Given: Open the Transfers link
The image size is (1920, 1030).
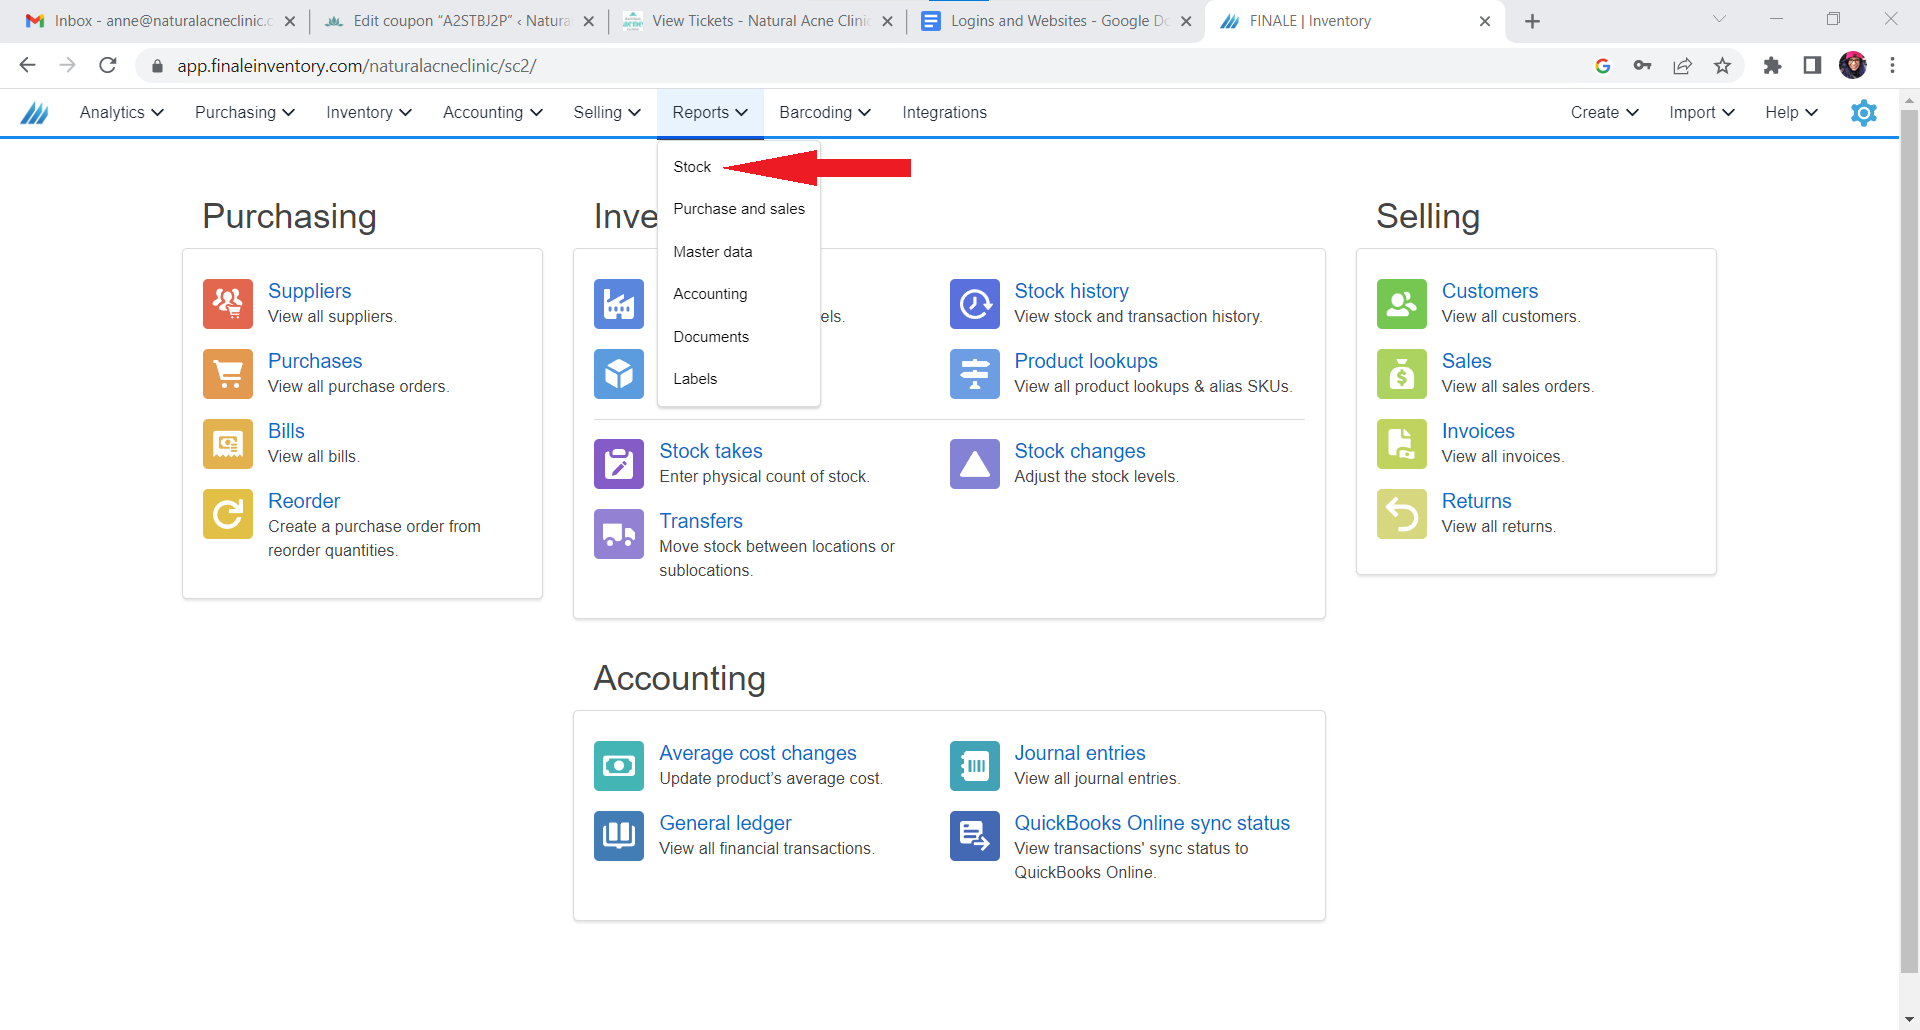Looking at the screenshot, I should click(701, 521).
